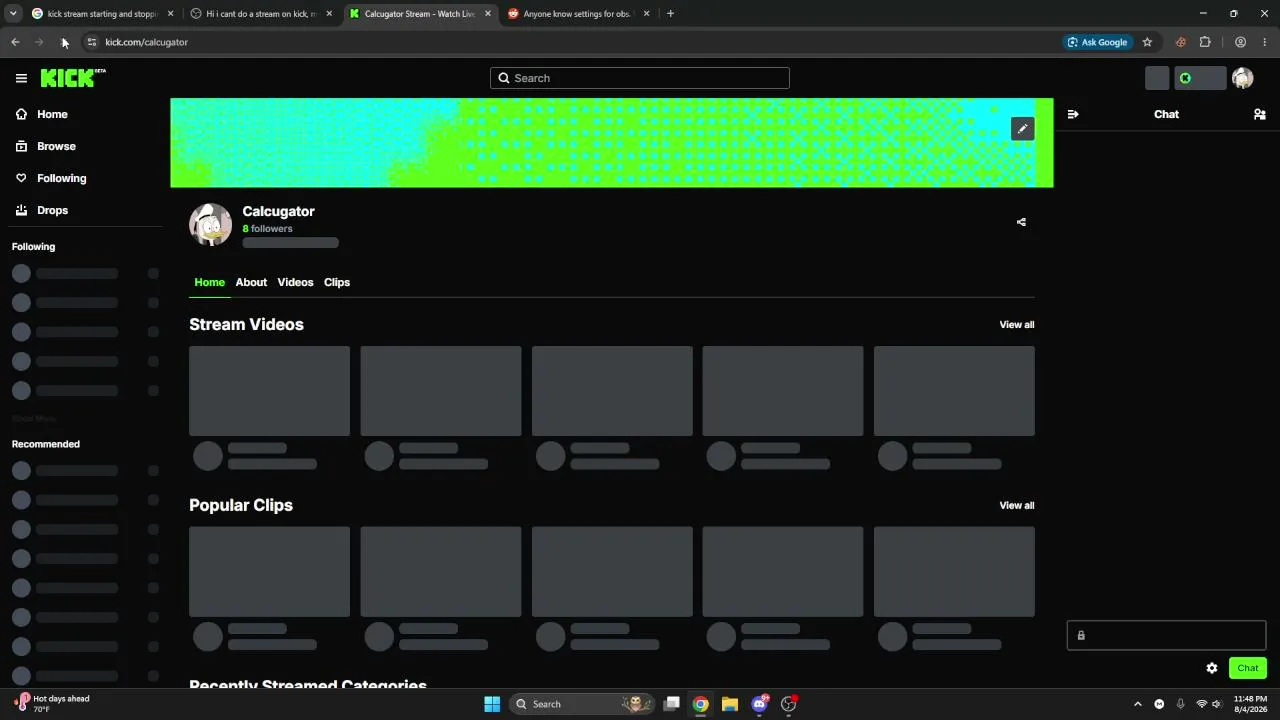This screenshot has width=1280, height=720.
Task: Open the OBS icon on the taskbar
Action: click(789, 704)
